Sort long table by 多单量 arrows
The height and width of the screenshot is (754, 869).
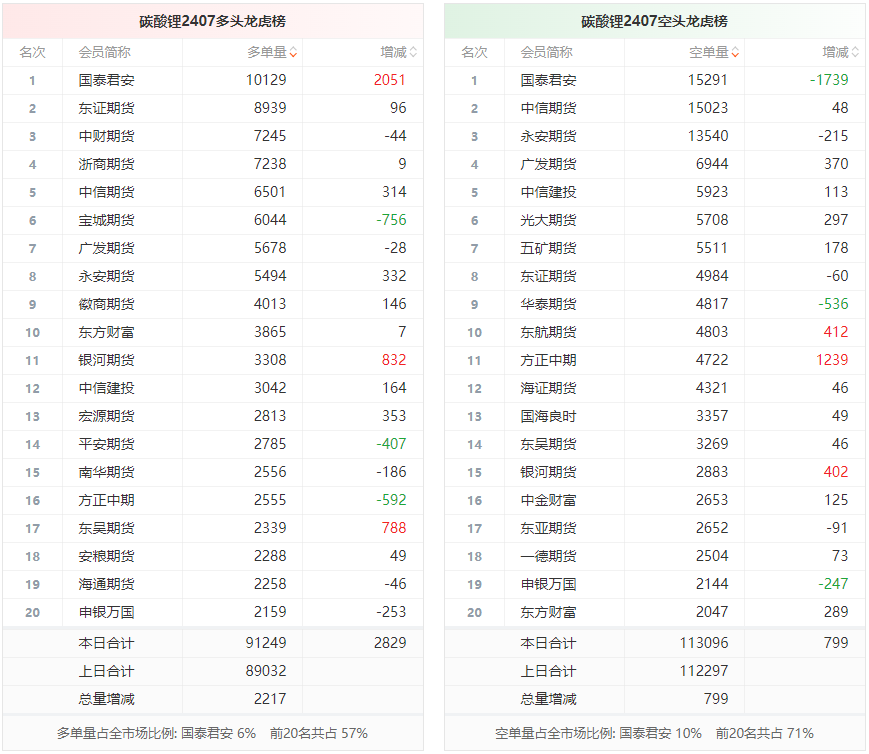click(x=293, y=53)
